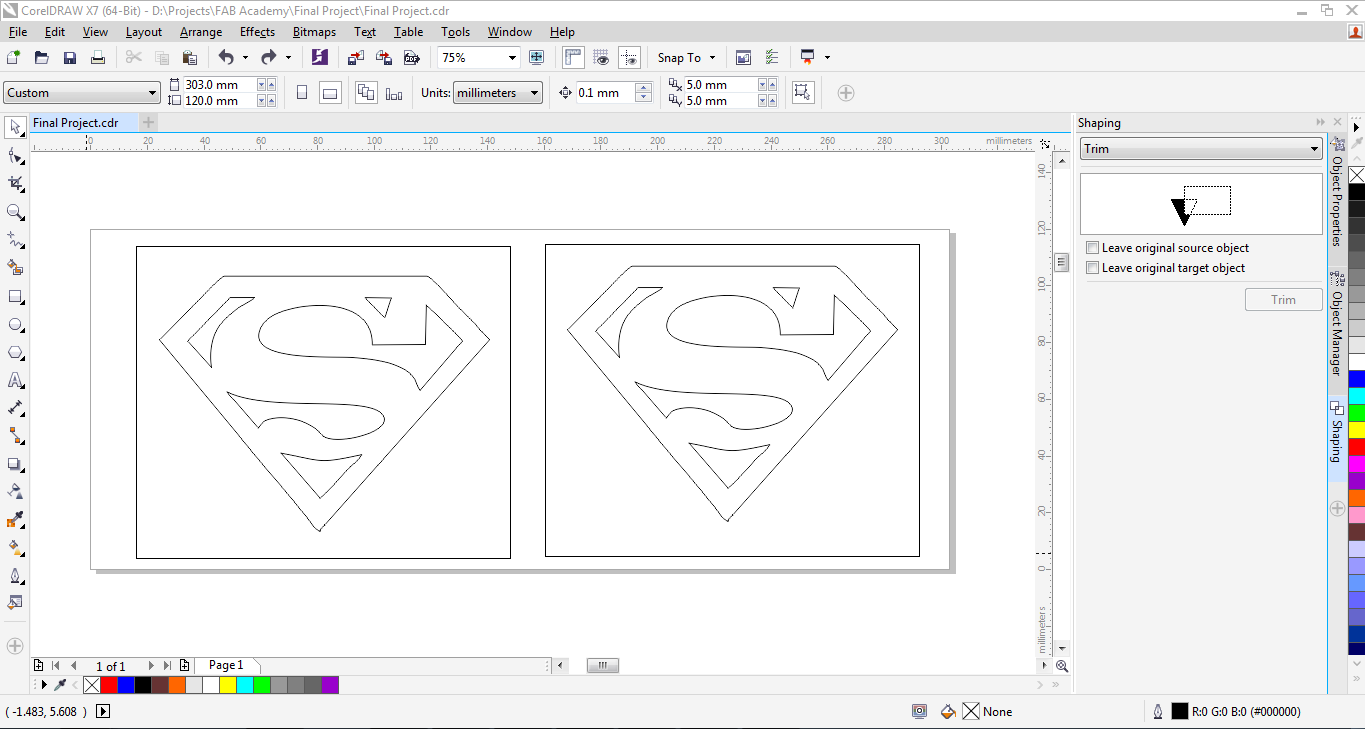Check Leave original target object option

[x=1093, y=268]
